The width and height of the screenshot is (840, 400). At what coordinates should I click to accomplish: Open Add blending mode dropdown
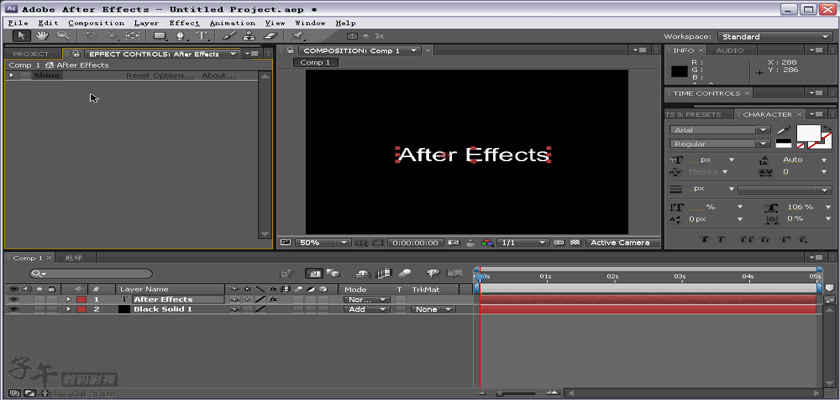pyautogui.click(x=366, y=309)
